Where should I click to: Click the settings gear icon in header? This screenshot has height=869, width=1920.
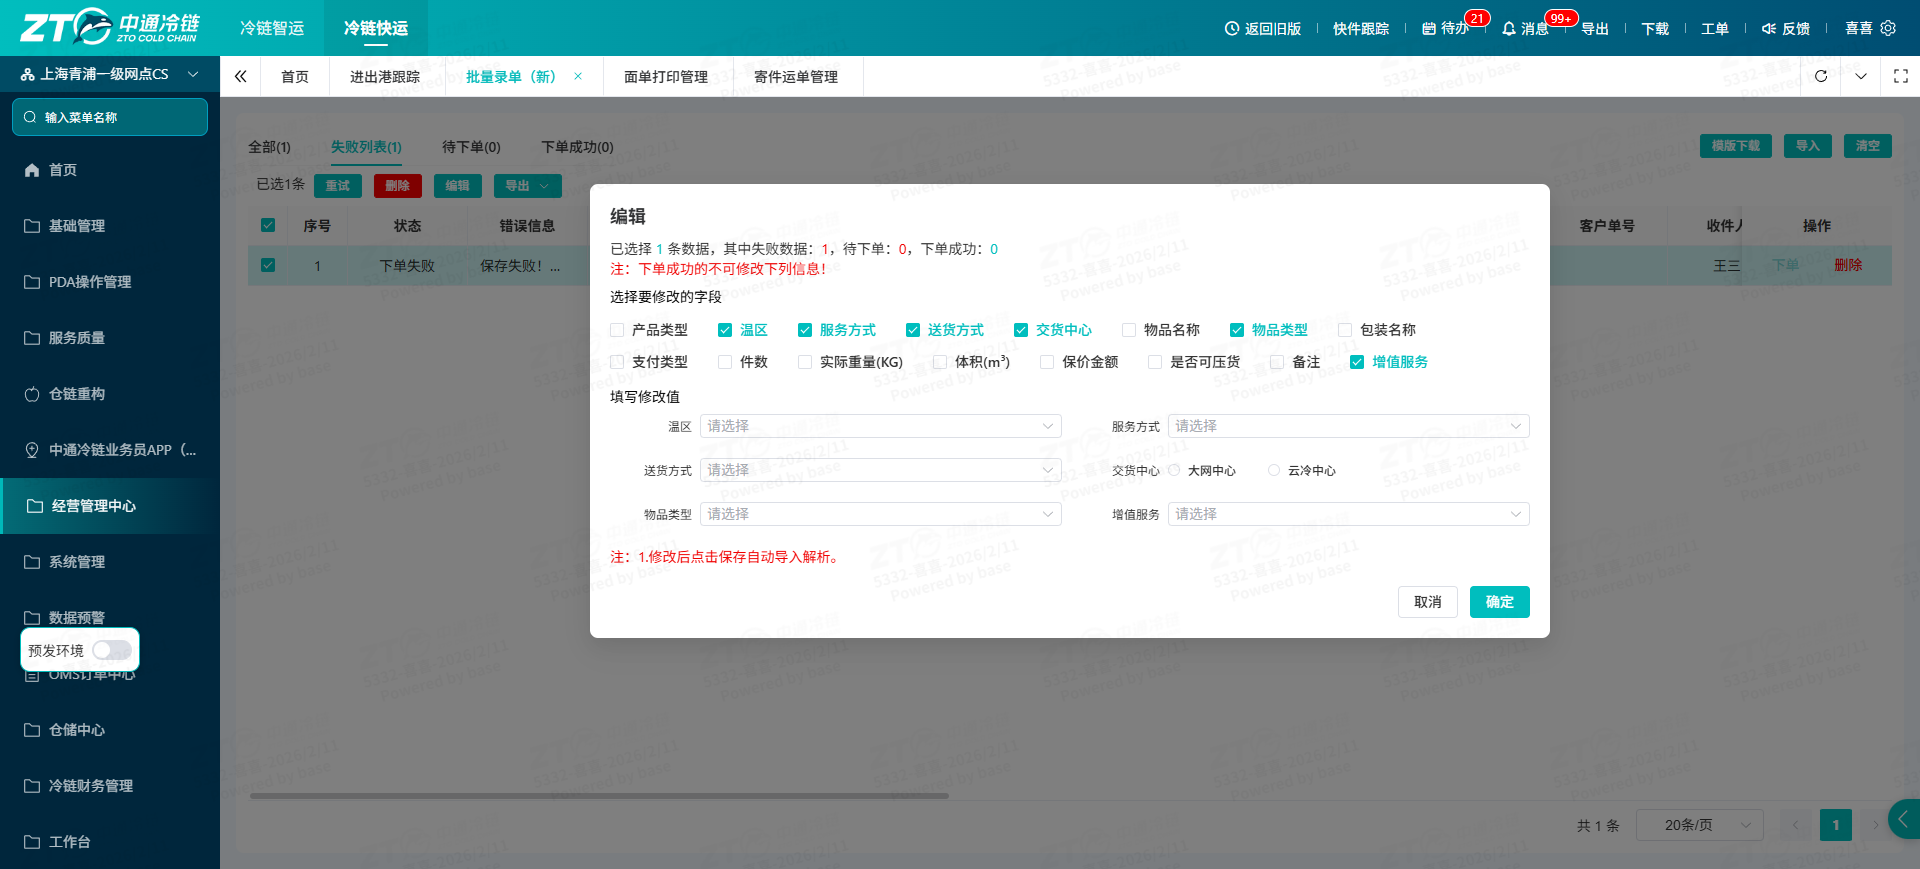click(x=1888, y=28)
